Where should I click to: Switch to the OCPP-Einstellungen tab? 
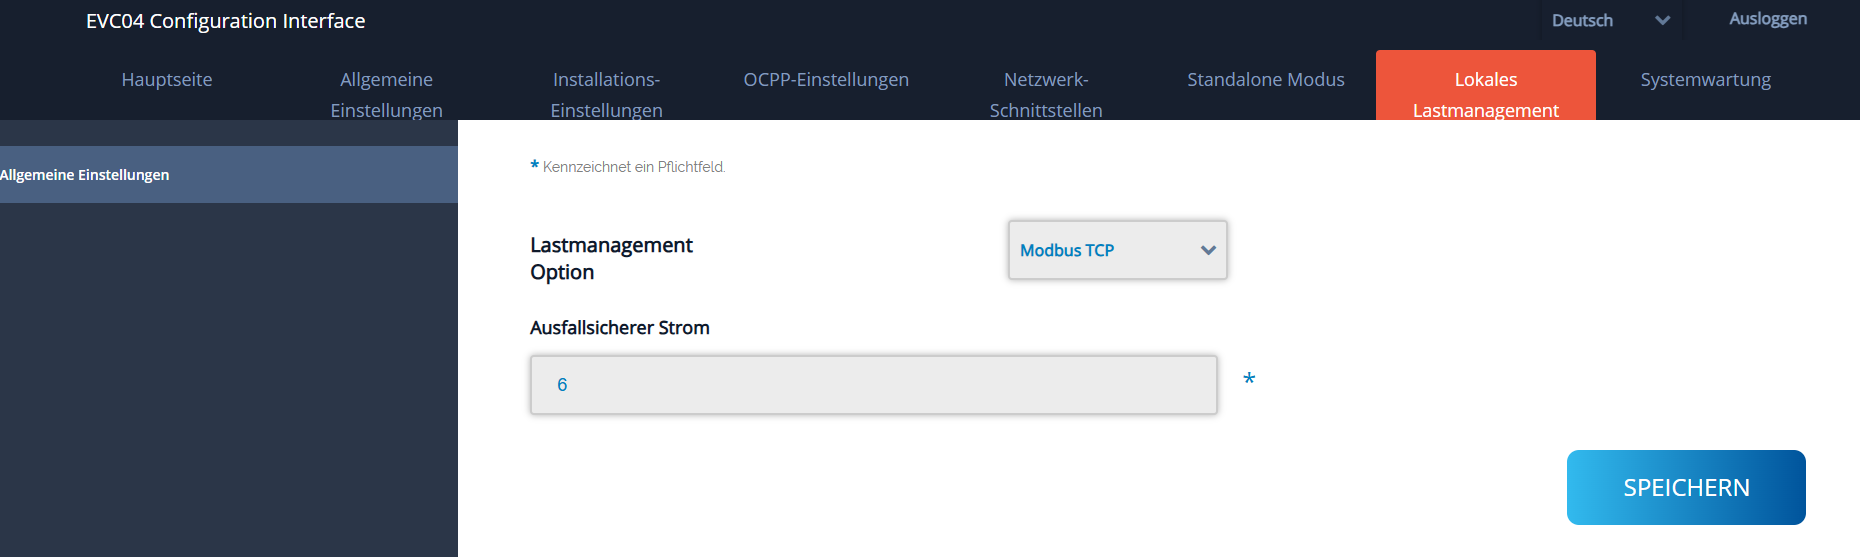(x=826, y=80)
